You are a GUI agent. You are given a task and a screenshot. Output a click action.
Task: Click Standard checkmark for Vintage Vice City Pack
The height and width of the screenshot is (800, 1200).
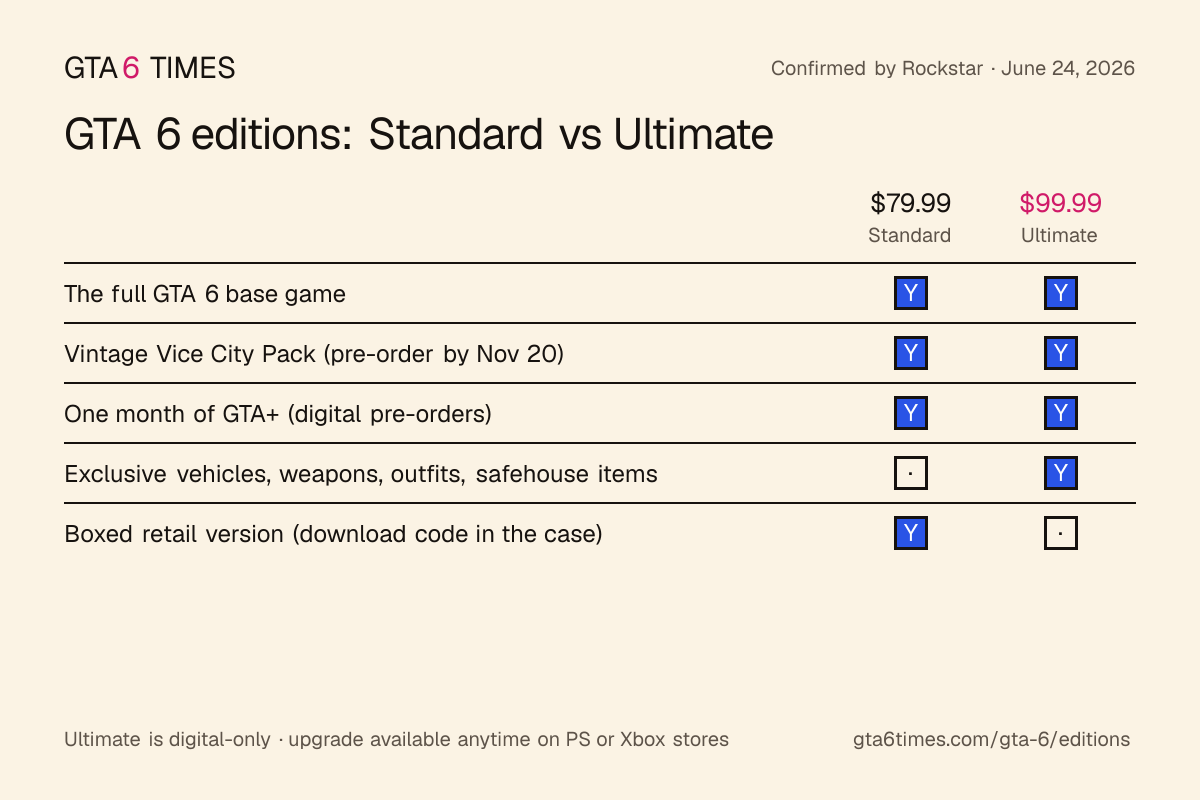click(x=910, y=353)
